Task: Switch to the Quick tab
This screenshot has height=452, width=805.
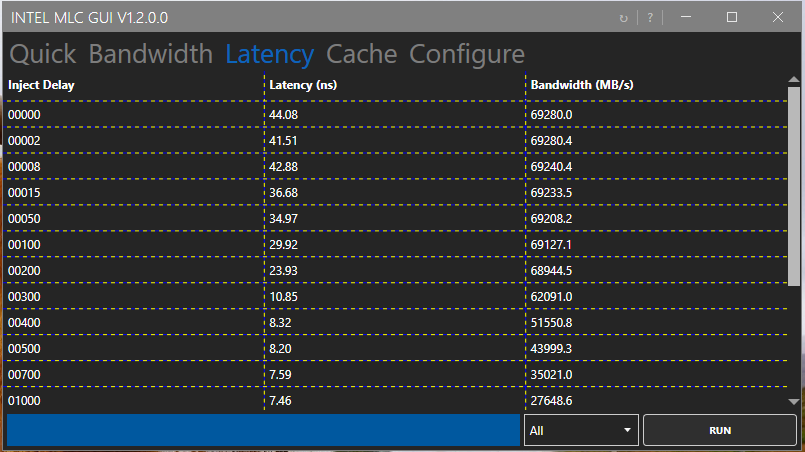Action: [x=43, y=54]
